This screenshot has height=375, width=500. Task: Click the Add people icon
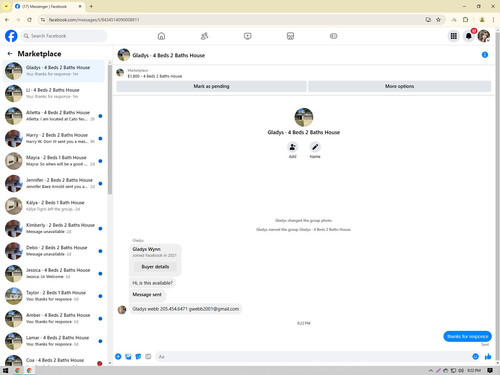[x=292, y=147]
